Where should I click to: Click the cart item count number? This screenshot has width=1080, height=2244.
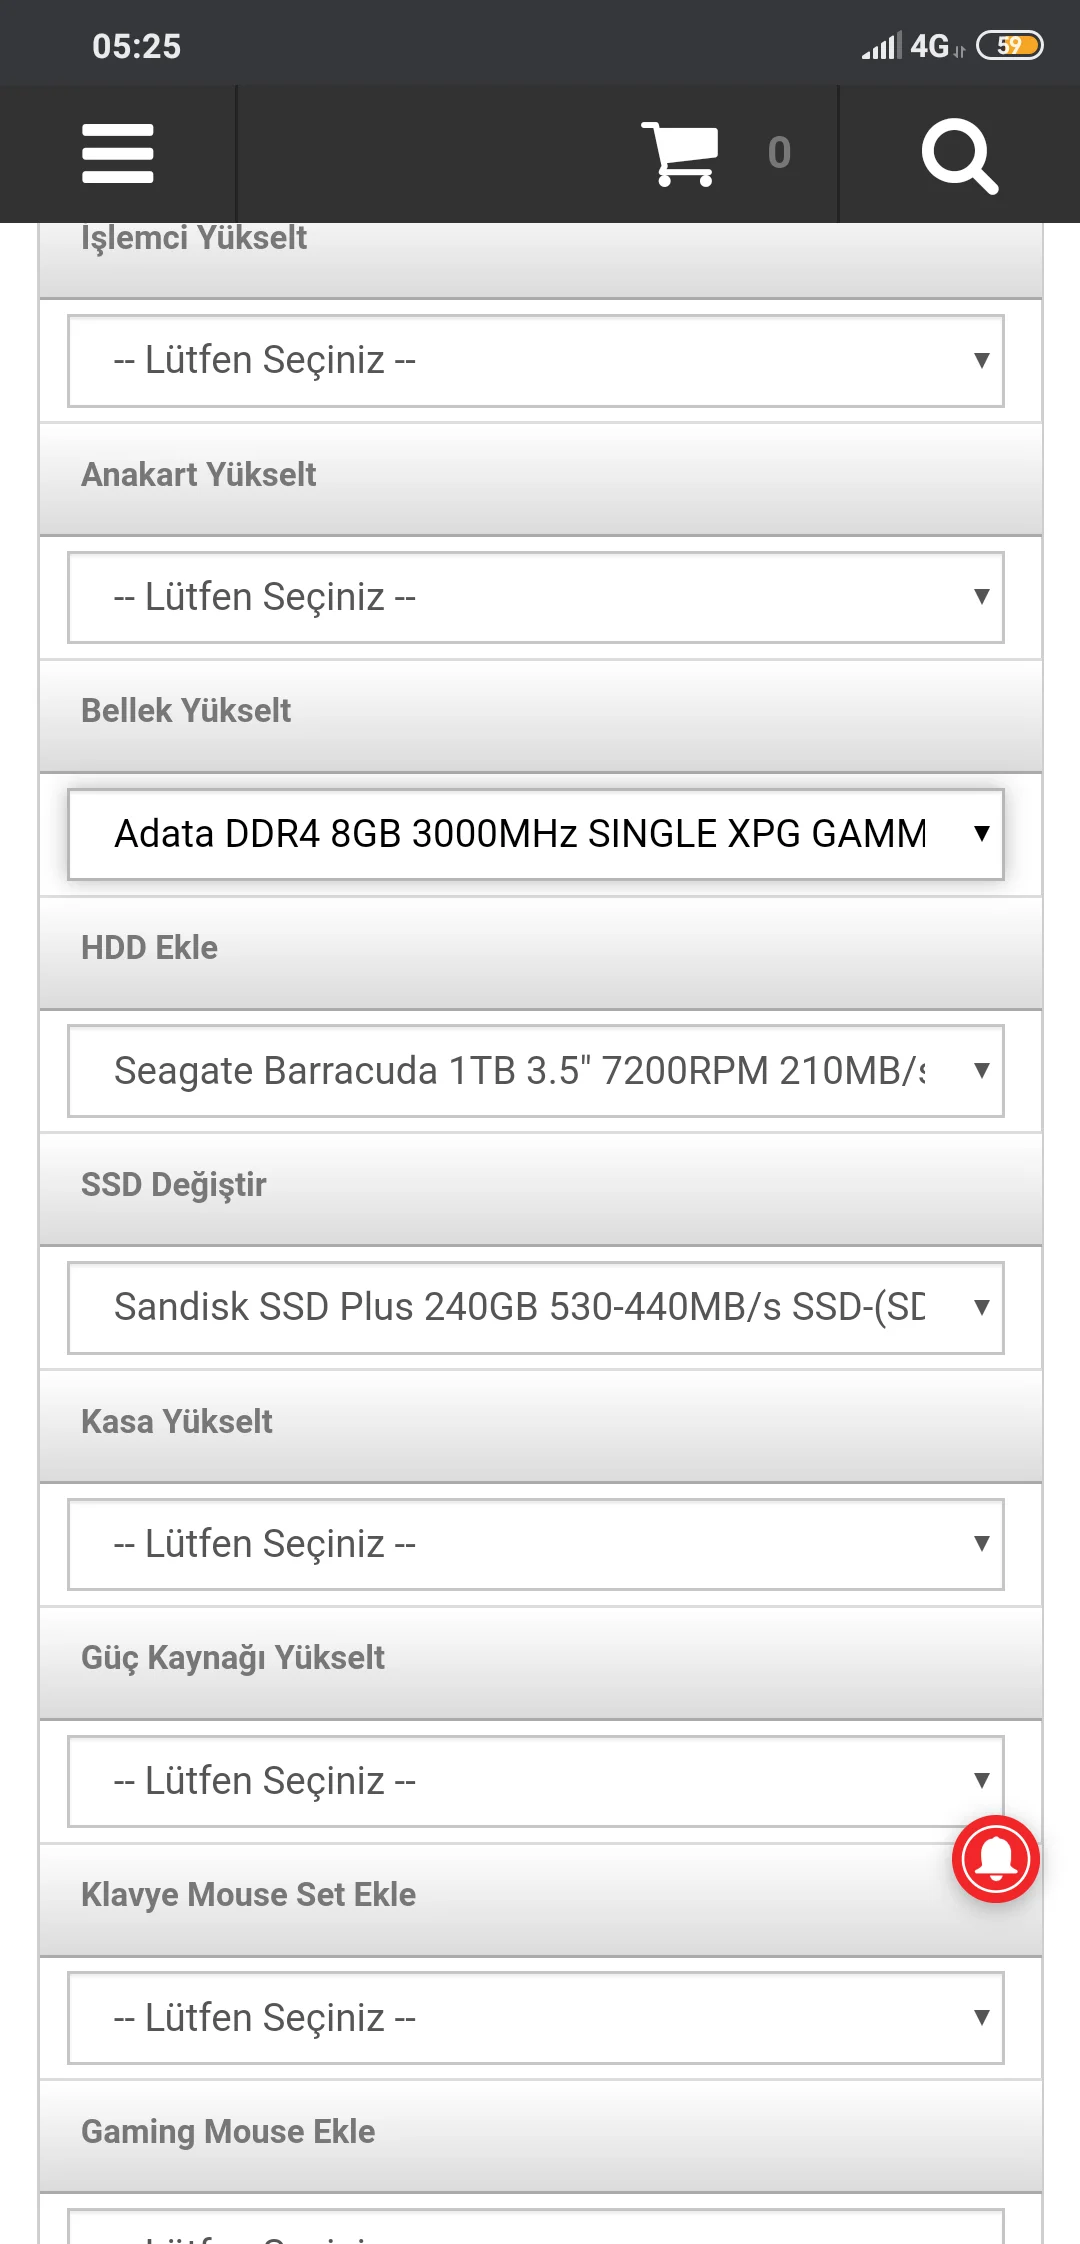pyautogui.click(x=779, y=154)
